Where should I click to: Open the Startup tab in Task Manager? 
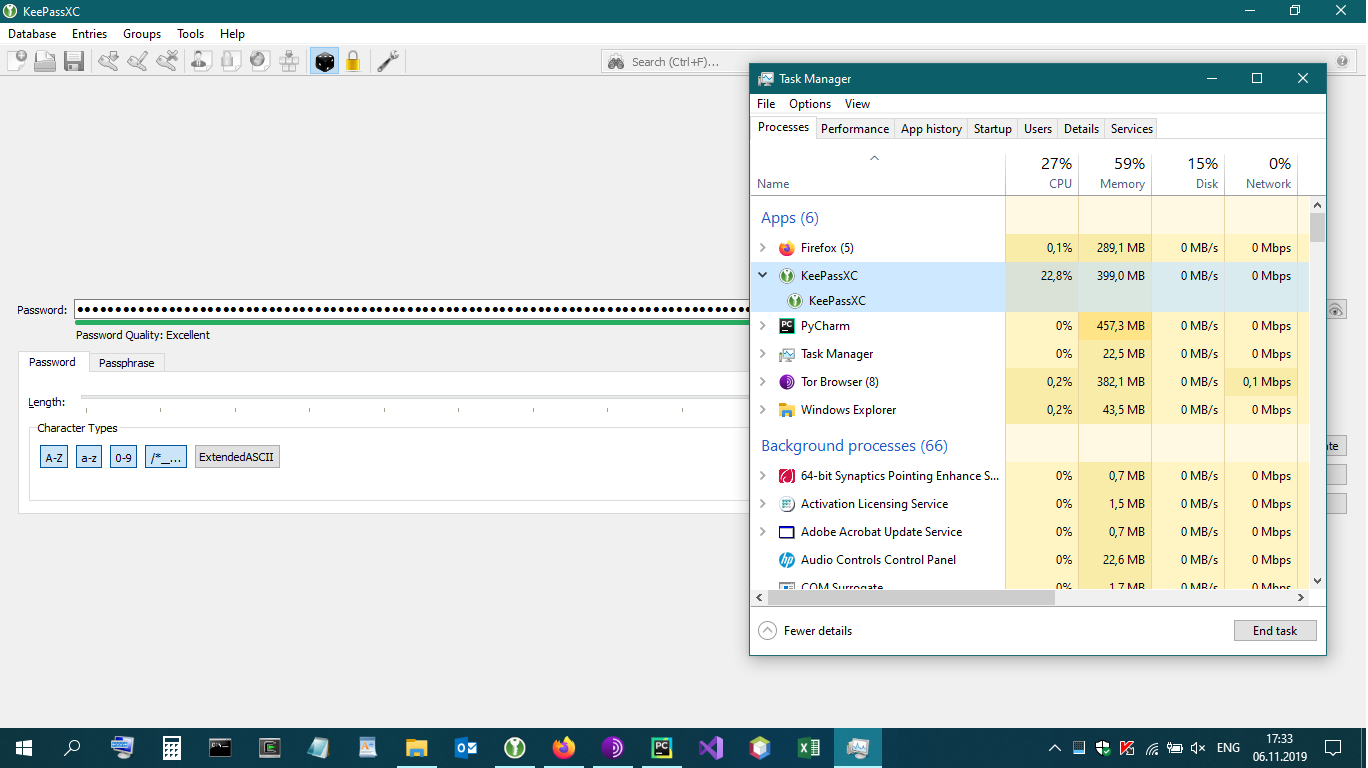click(x=992, y=129)
